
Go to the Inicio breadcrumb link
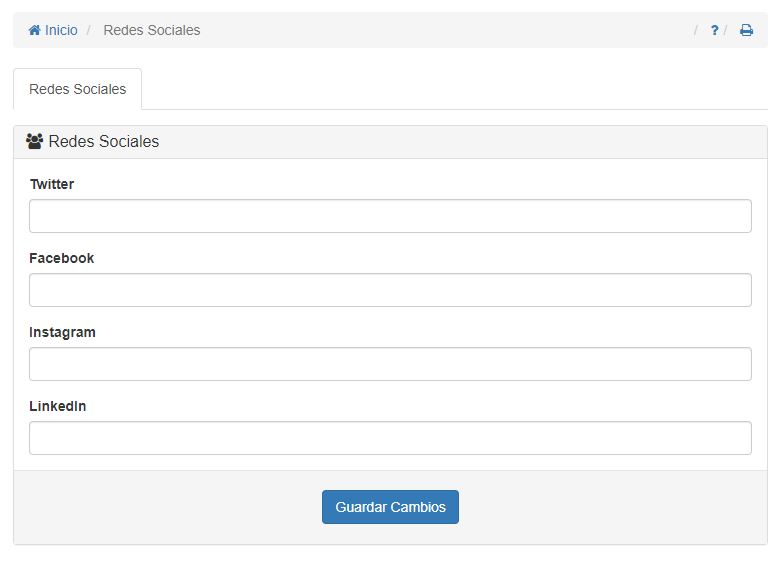tap(60, 31)
